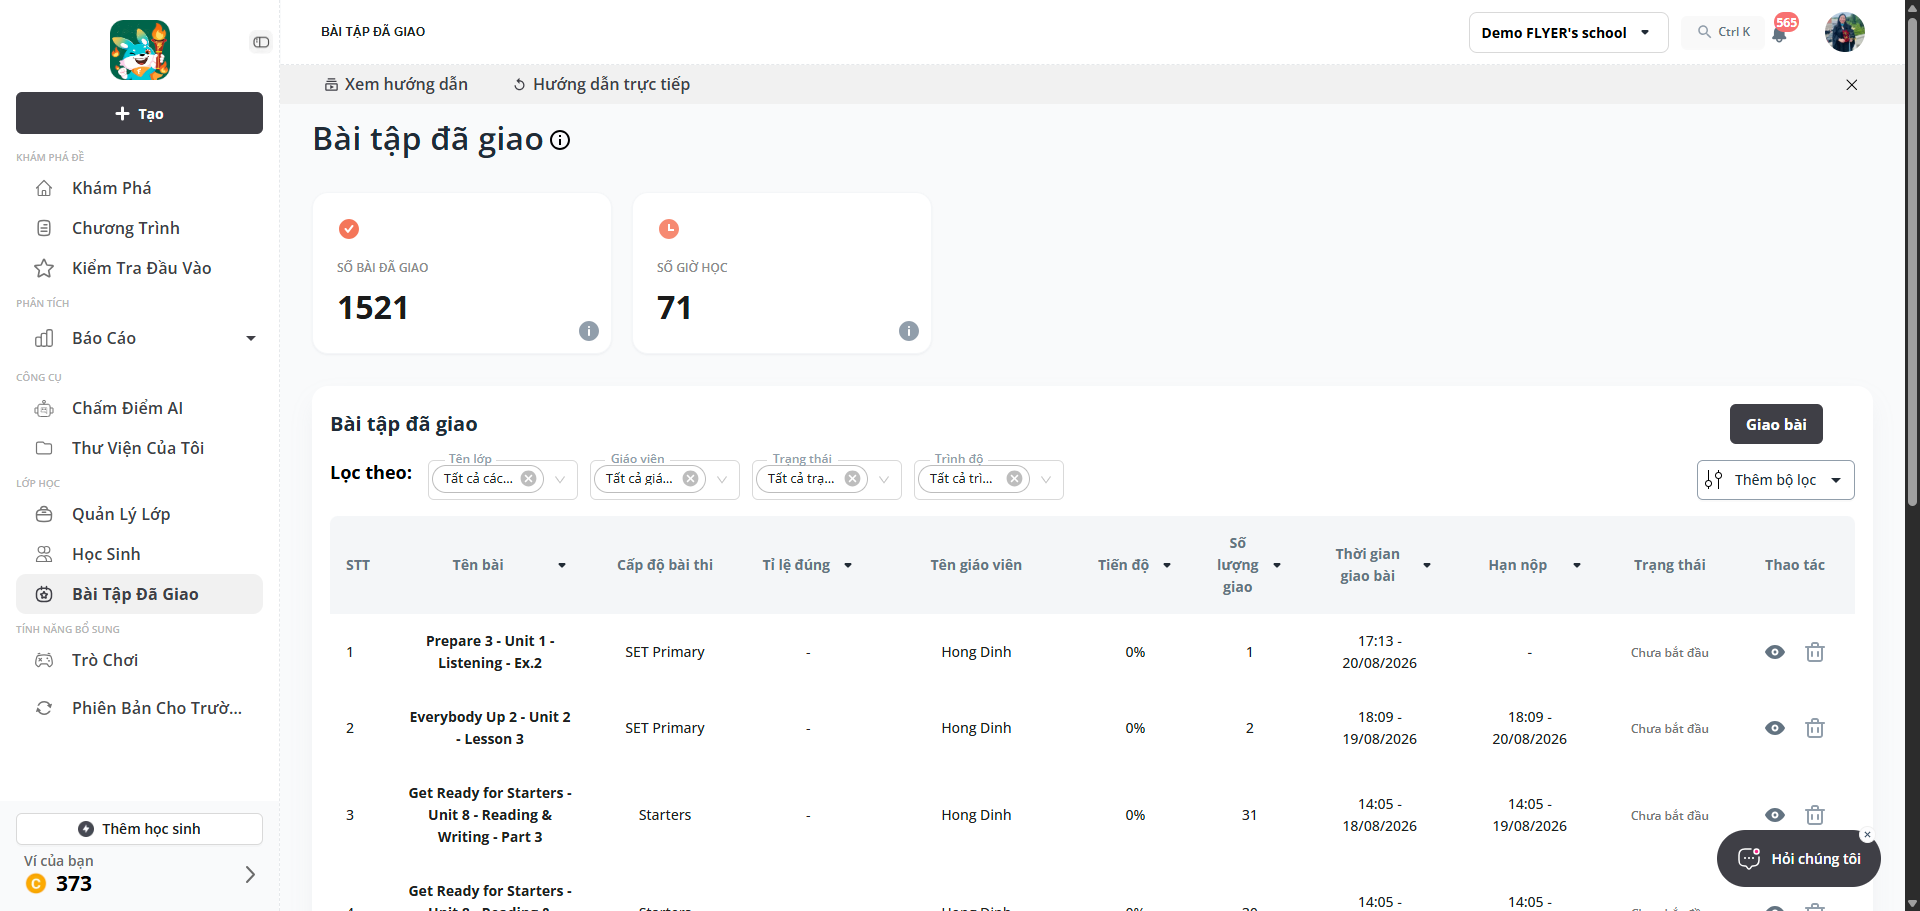Click the Ctrl K search field
The image size is (1920, 911).
tap(1724, 32)
